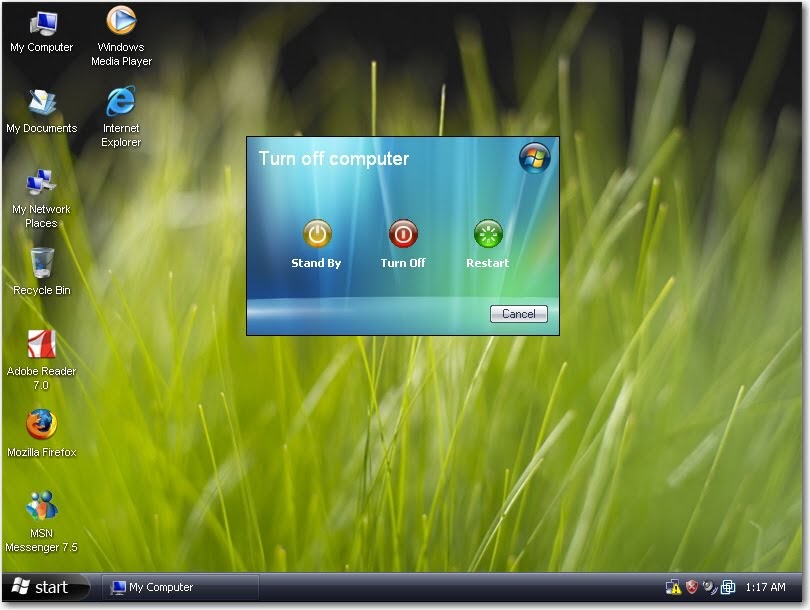
Task: Open My Documents
Action: click(40, 103)
